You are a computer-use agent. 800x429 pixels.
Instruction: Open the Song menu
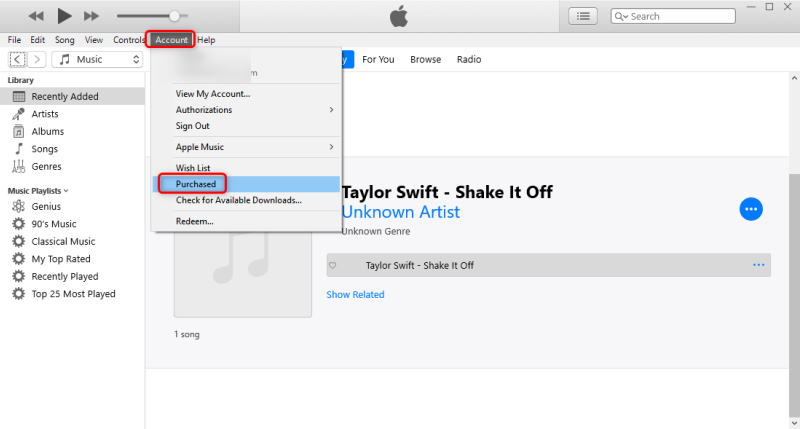[x=64, y=40]
